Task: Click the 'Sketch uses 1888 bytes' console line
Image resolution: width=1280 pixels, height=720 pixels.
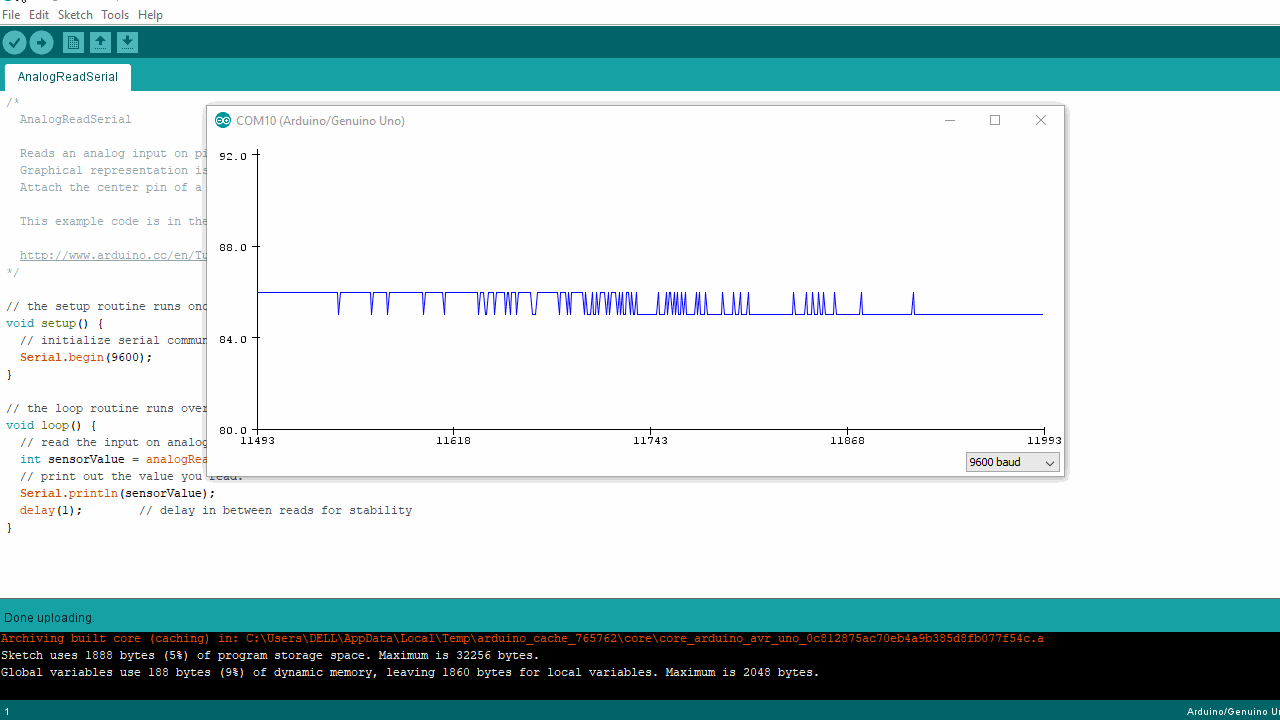Action: [x=270, y=655]
